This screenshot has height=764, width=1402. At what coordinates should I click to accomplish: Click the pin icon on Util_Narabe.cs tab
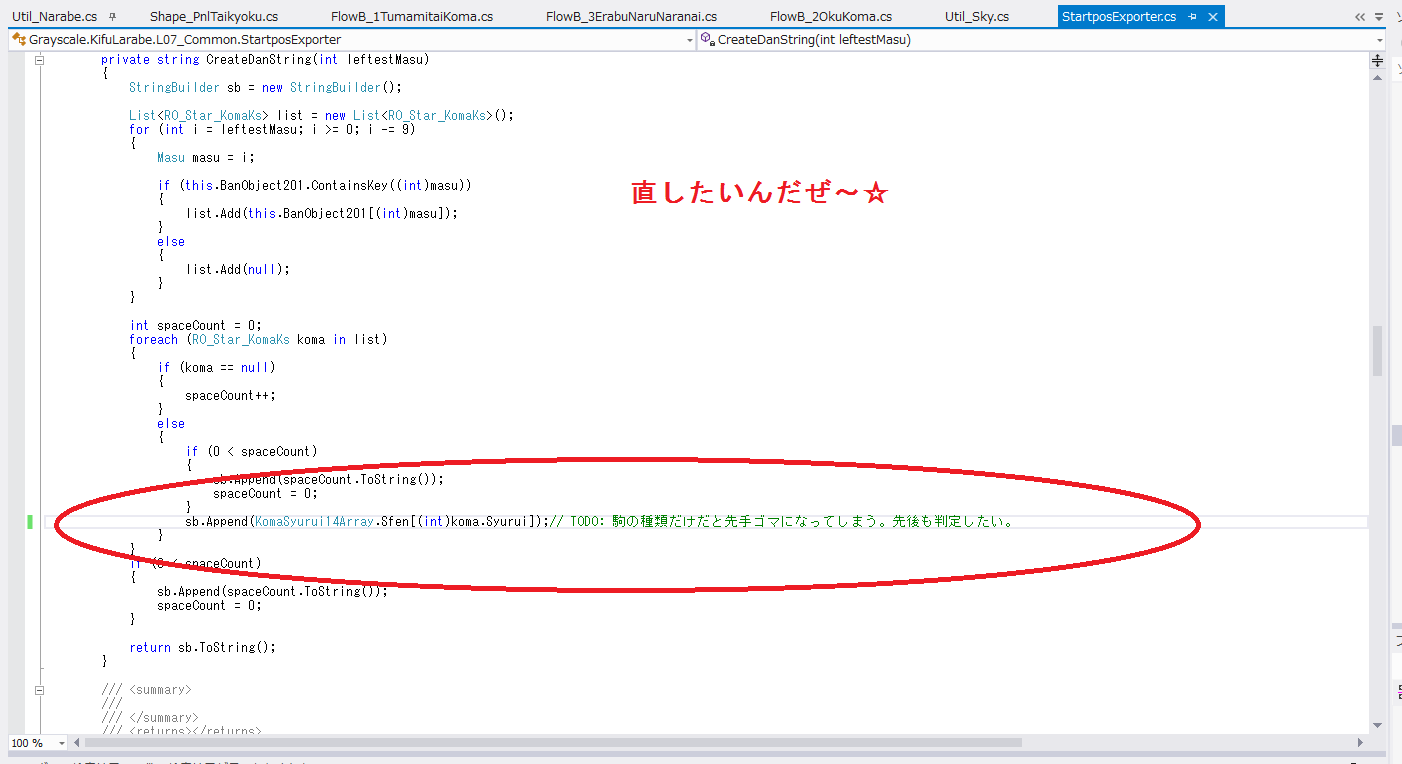[112, 17]
